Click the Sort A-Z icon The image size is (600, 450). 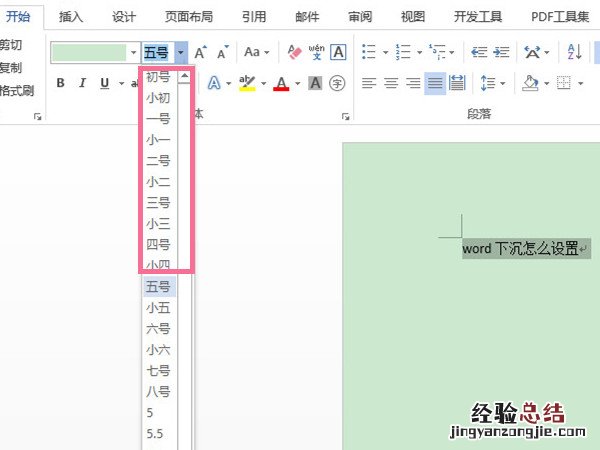pyautogui.click(x=574, y=52)
